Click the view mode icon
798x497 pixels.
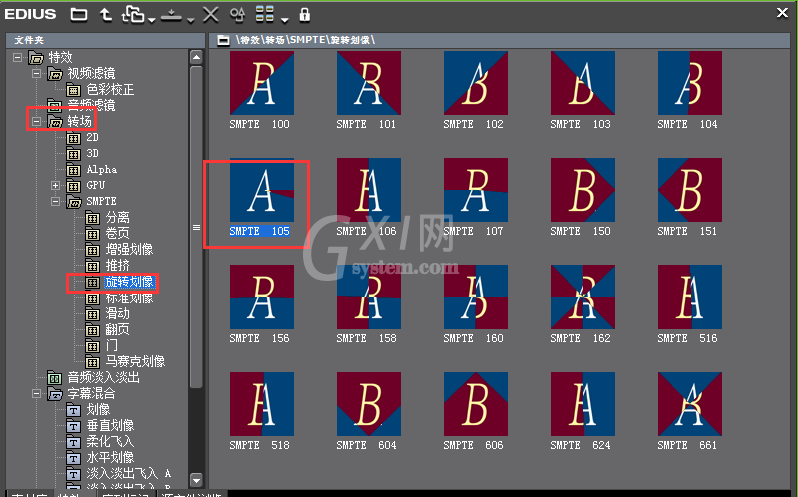[265, 14]
